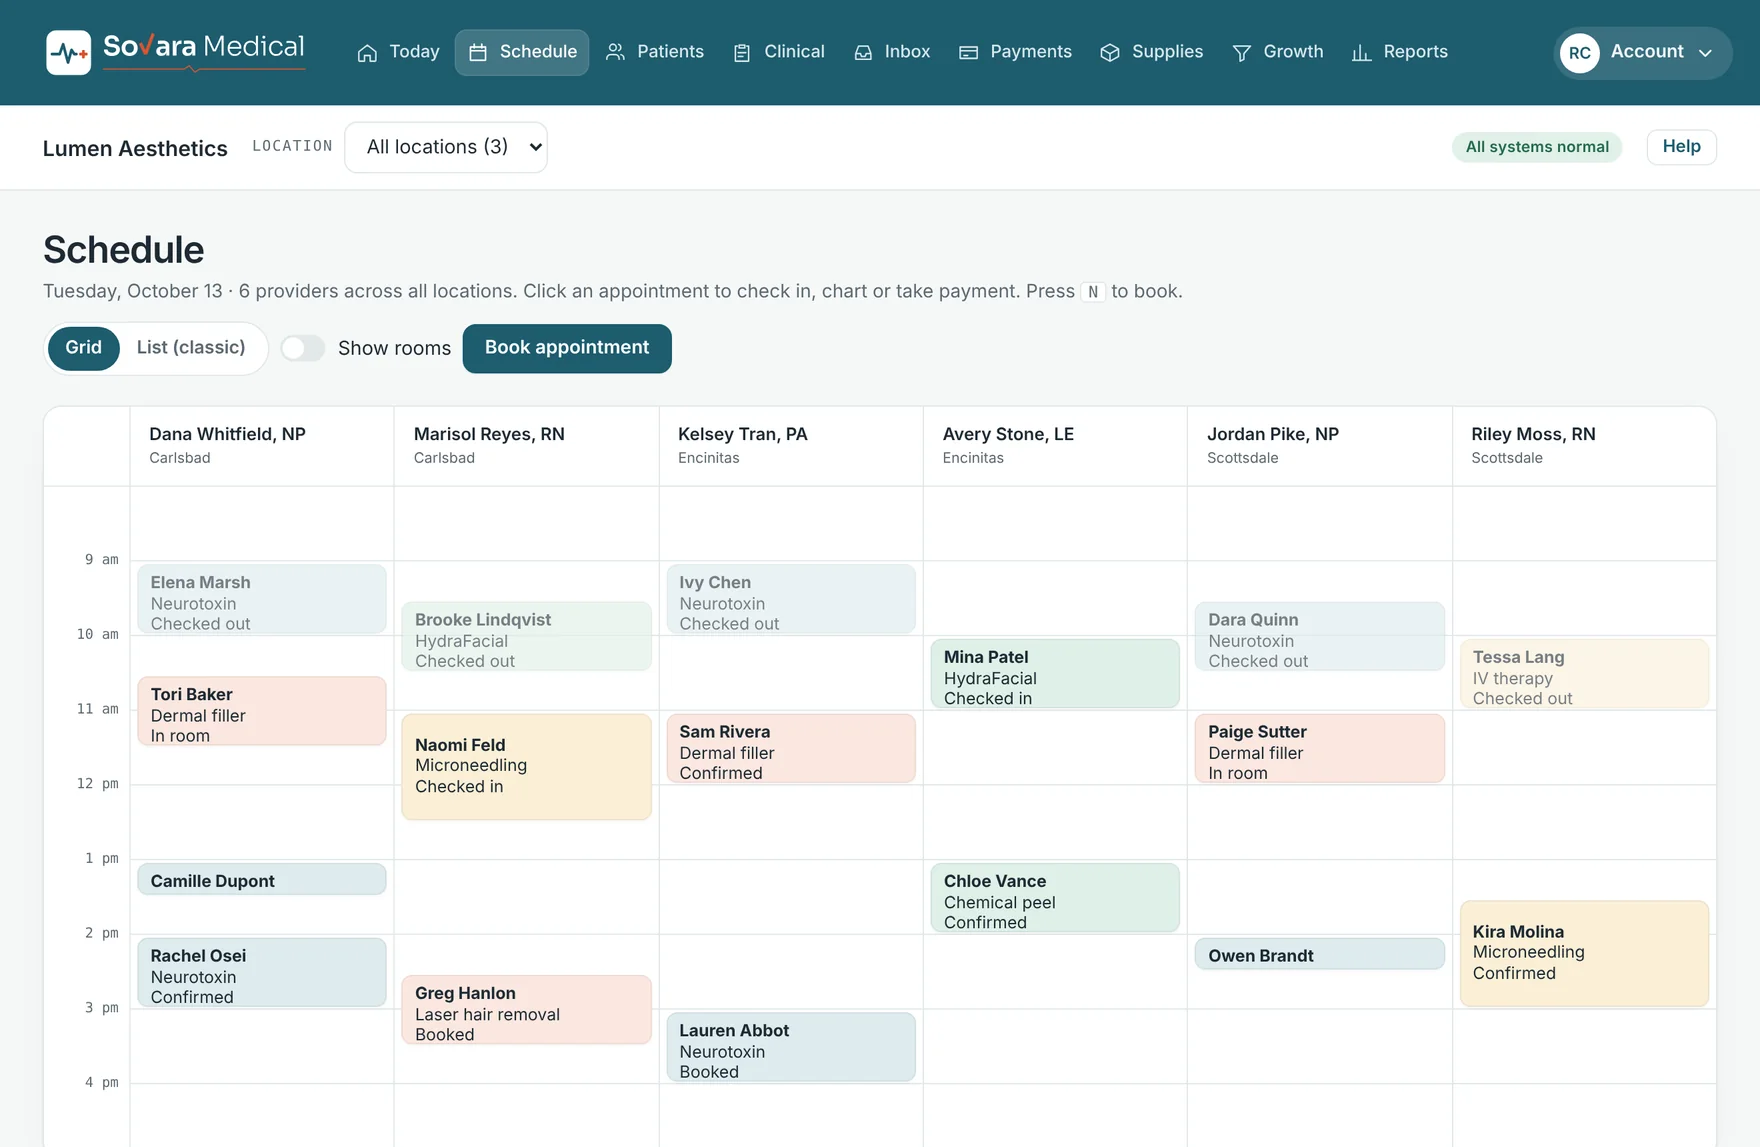
Task: Open Kira Molina's Microneedling appointment
Action: pos(1584,954)
